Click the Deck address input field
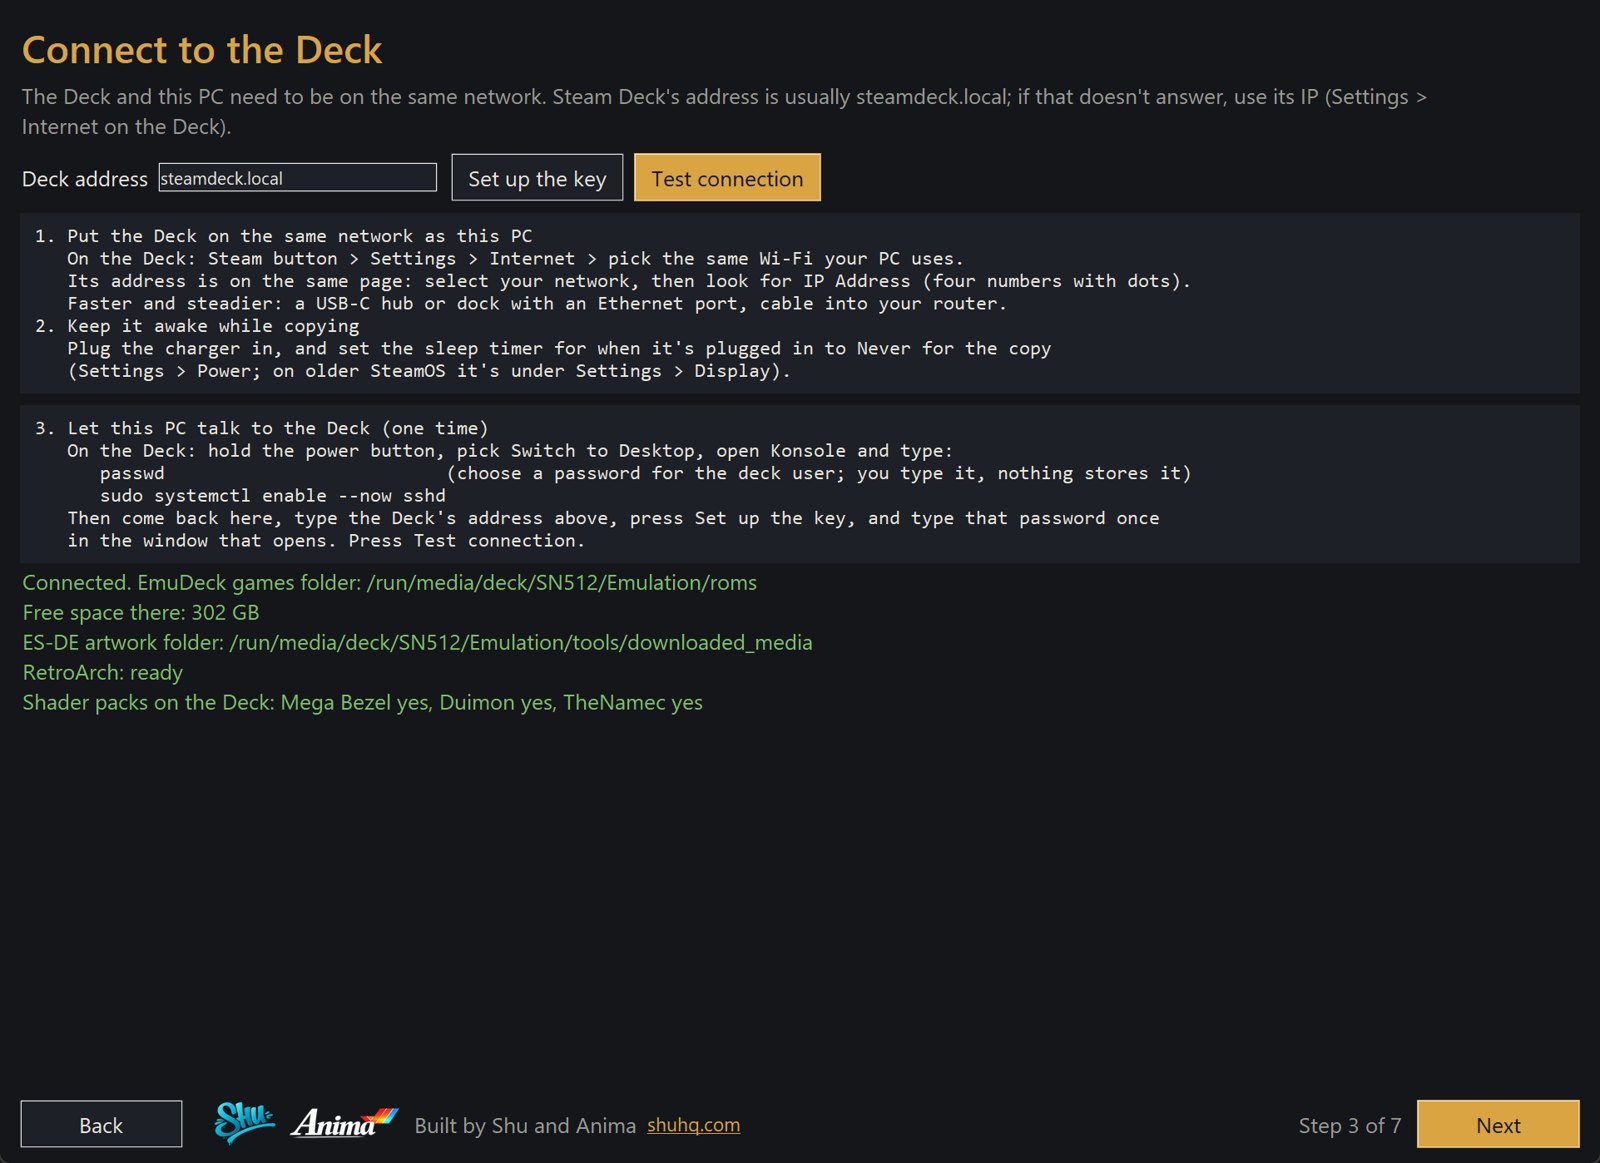Viewport: 1600px width, 1163px height. [x=298, y=178]
